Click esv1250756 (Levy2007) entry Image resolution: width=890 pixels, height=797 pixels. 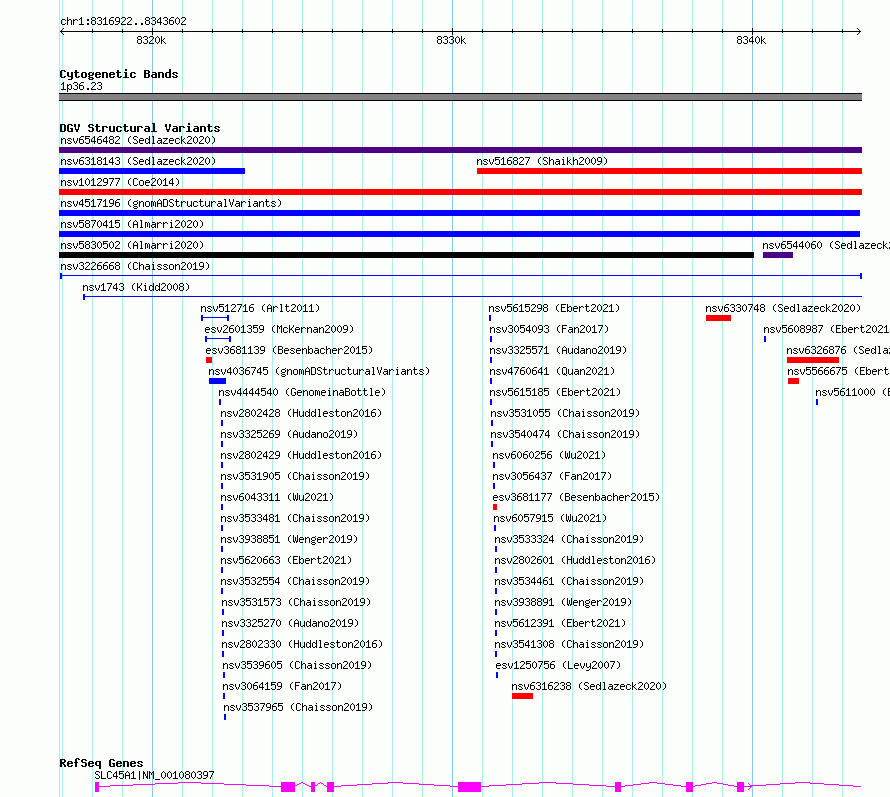(558, 665)
